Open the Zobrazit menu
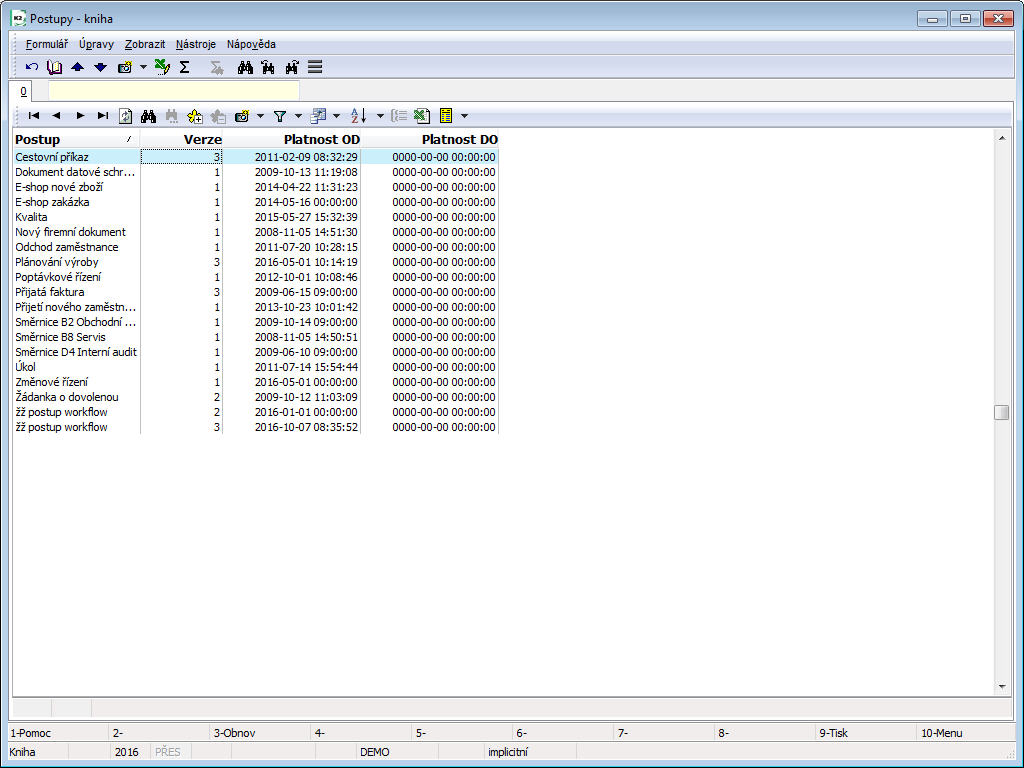Screen dimensions: 1024x768 [144, 44]
